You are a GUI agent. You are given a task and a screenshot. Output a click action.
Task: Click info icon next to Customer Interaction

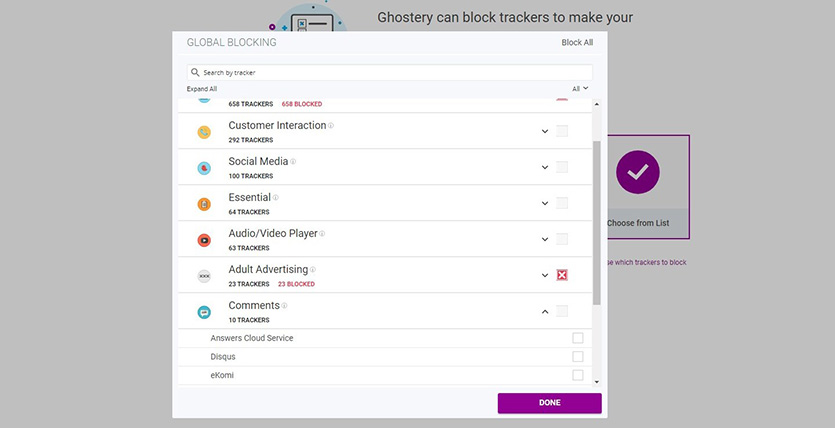[x=331, y=126]
